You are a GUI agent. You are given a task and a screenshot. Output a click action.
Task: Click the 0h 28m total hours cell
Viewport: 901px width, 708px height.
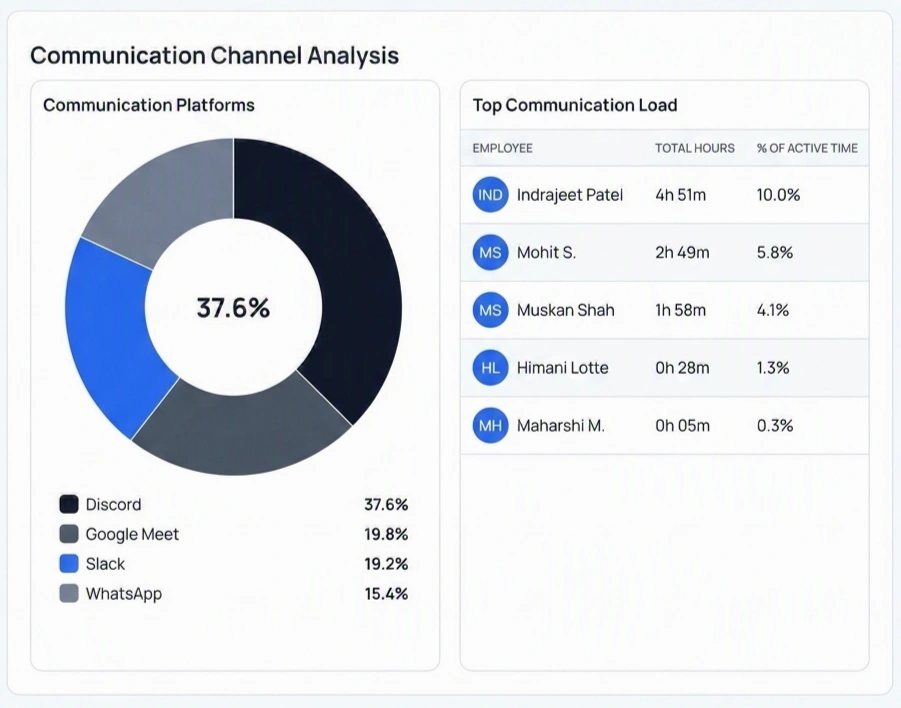point(683,368)
